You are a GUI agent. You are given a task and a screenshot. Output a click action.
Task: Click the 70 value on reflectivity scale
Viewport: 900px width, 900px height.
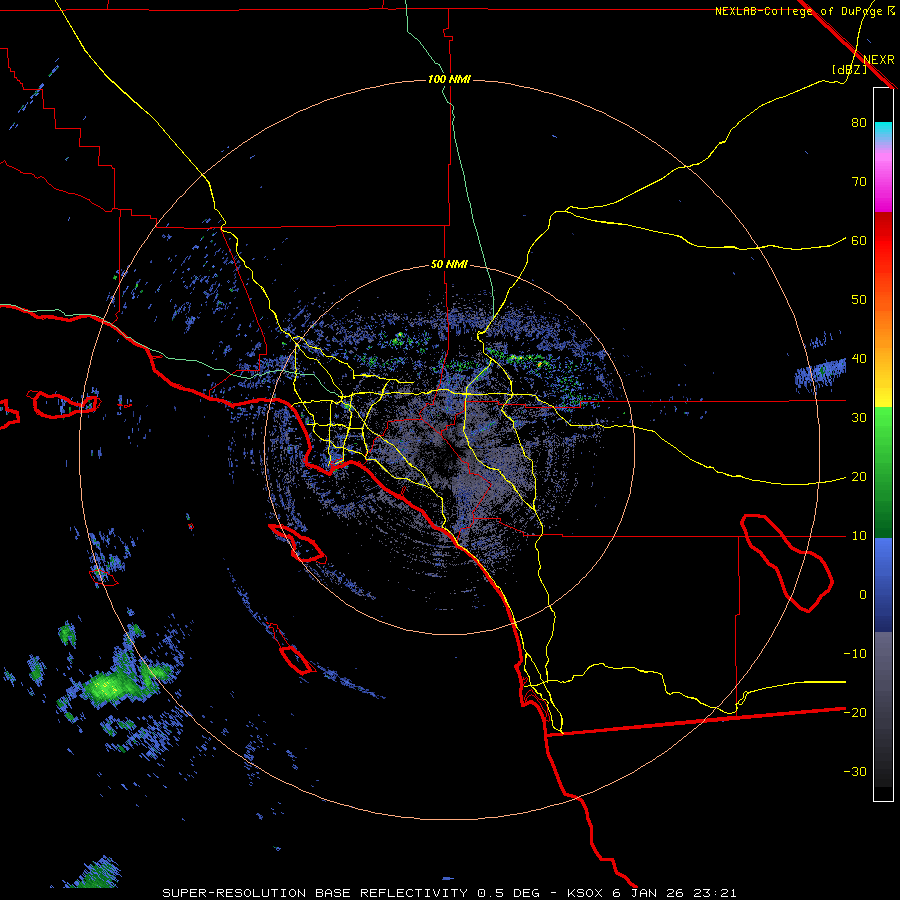click(x=859, y=181)
